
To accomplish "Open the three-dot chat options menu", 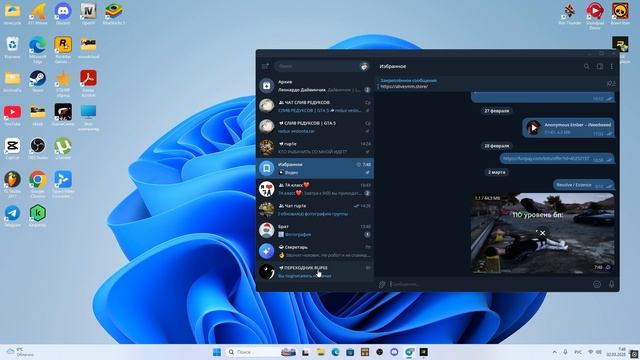I will click(611, 66).
